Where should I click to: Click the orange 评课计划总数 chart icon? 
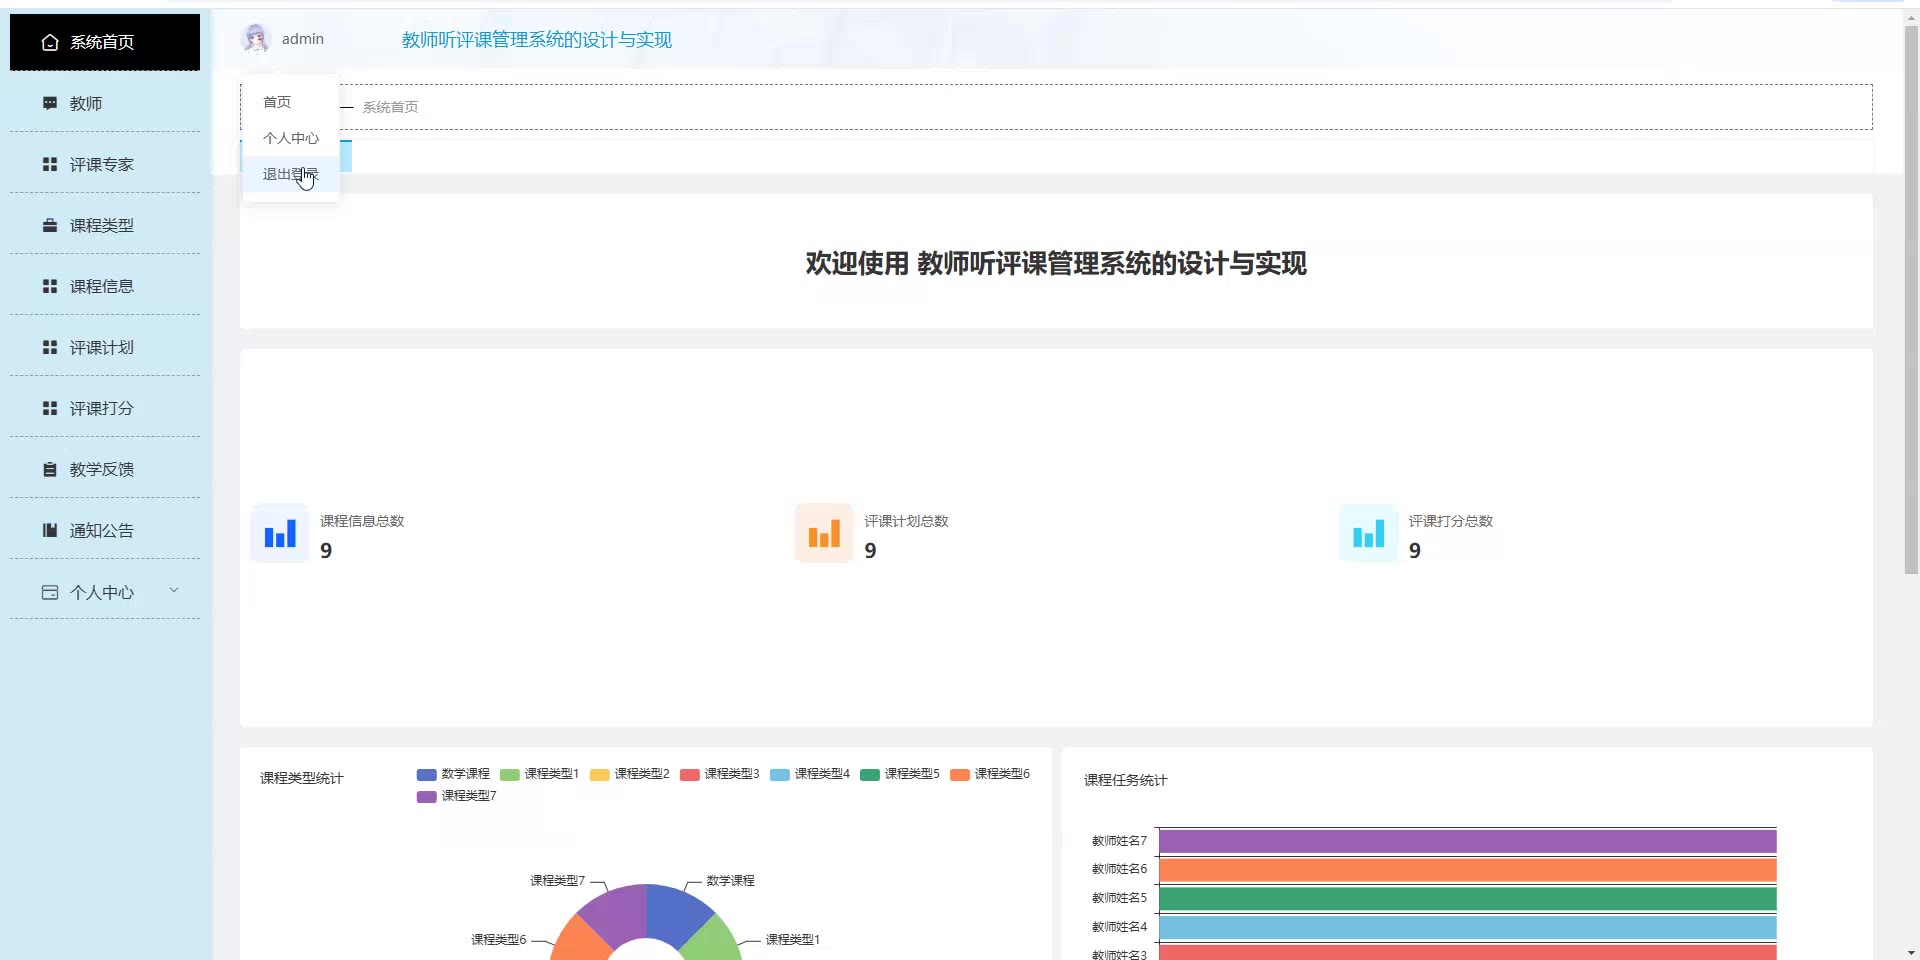click(824, 533)
